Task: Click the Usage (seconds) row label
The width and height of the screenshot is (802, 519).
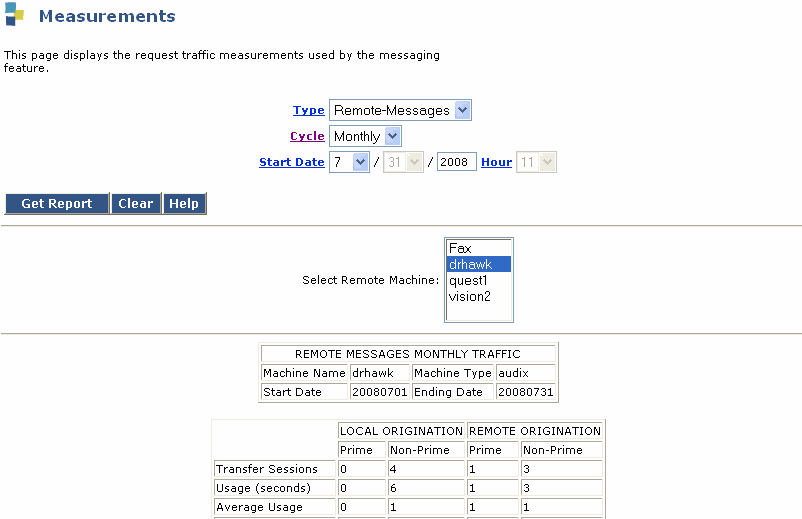Action: pos(275,488)
